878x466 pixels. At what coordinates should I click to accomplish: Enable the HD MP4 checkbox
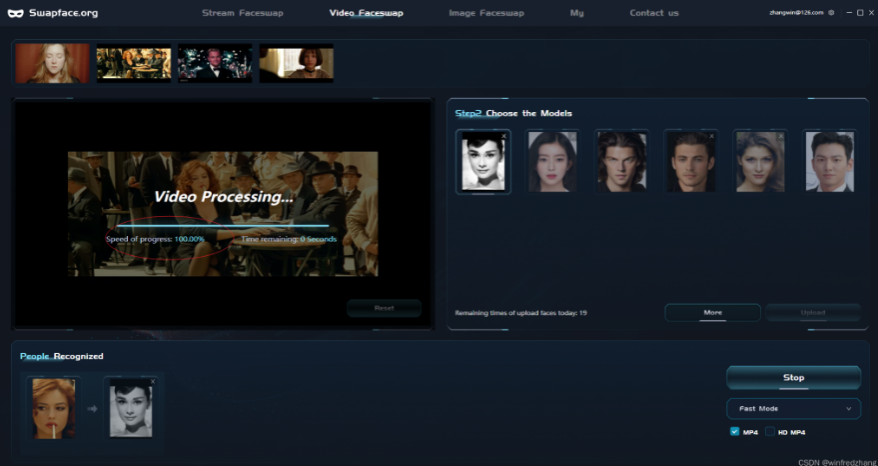[x=770, y=432]
